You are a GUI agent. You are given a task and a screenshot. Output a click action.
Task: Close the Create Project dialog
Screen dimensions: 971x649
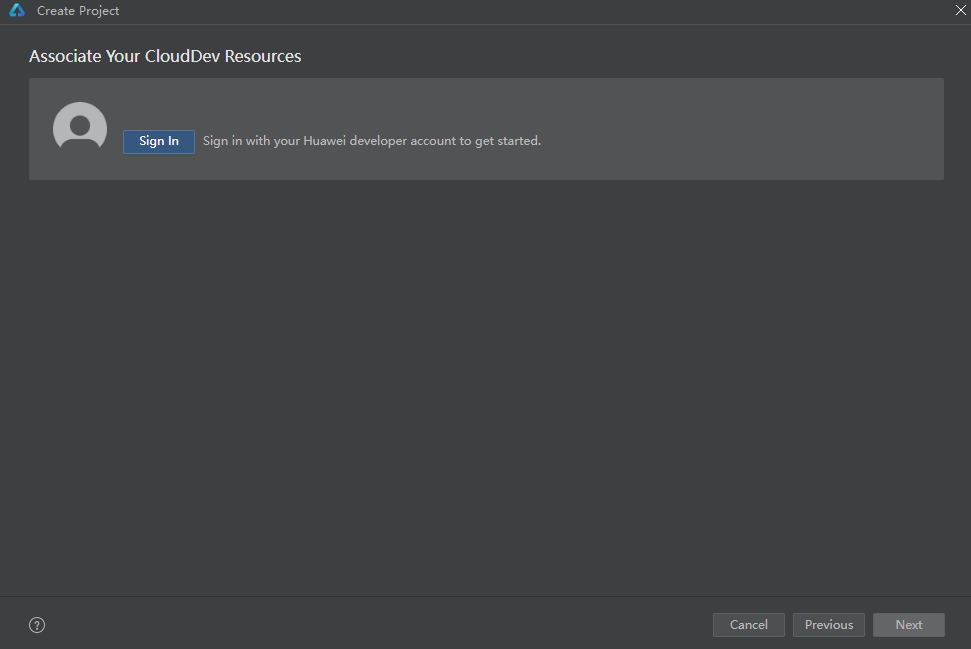(961, 11)
